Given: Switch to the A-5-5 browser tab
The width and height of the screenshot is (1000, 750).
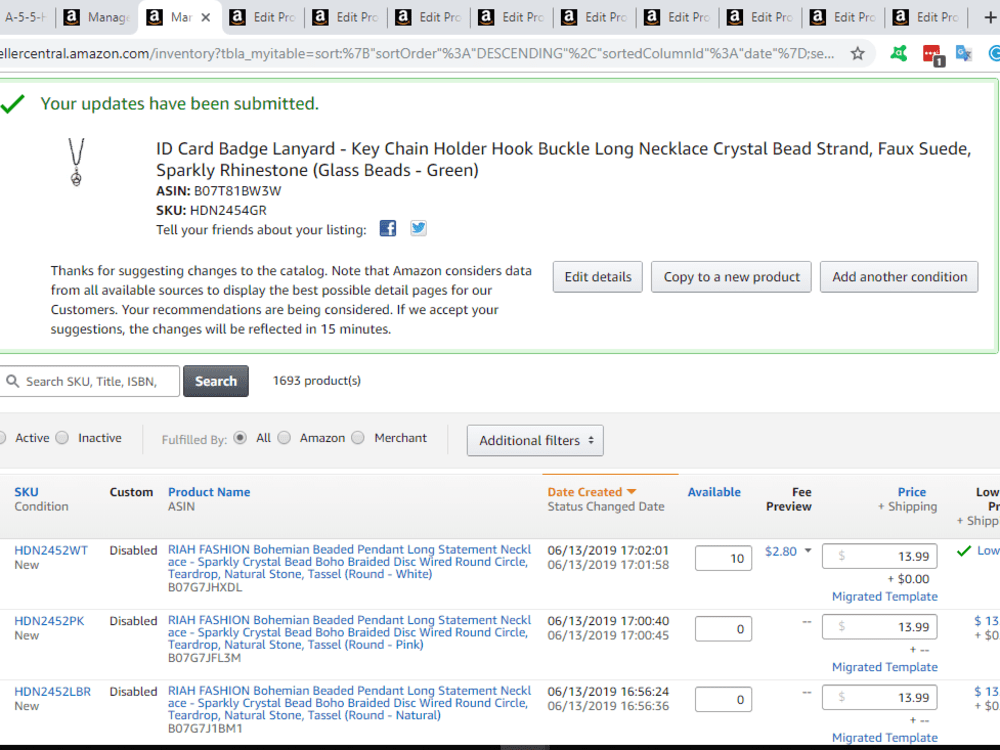Looking at the screenshot, I should coord(26,17).
